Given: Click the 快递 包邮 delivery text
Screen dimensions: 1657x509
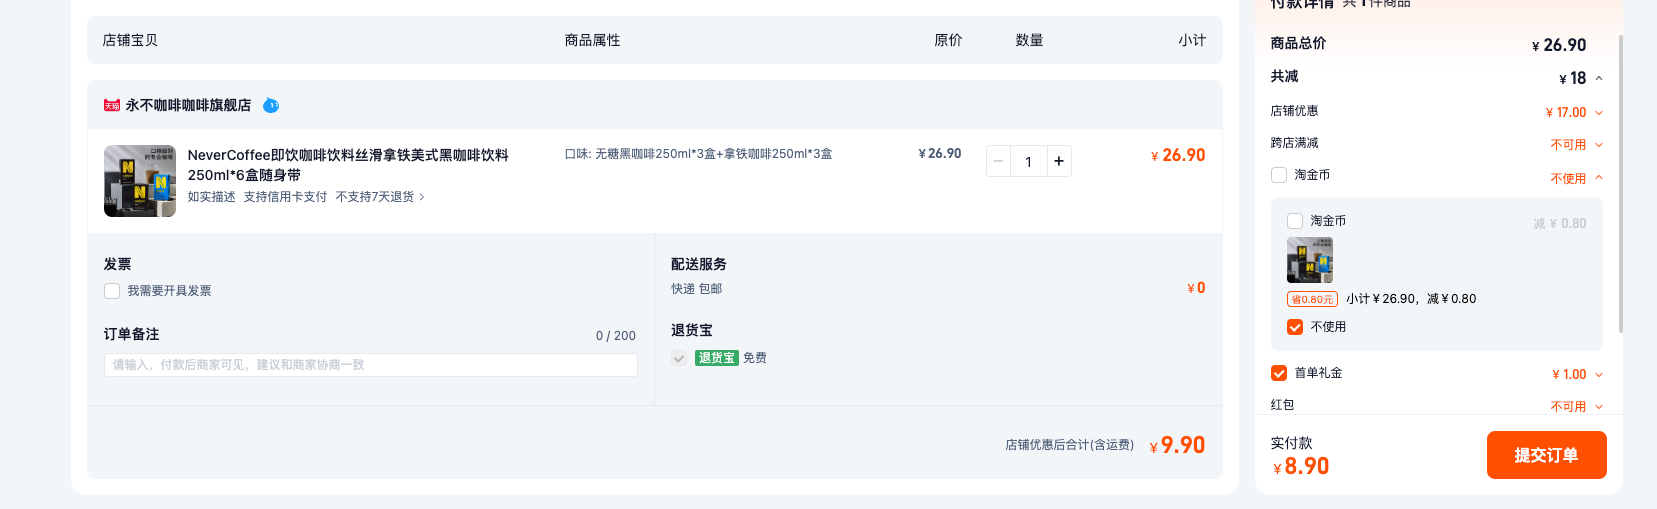Looking at the screenshot, I should point(697,289).
